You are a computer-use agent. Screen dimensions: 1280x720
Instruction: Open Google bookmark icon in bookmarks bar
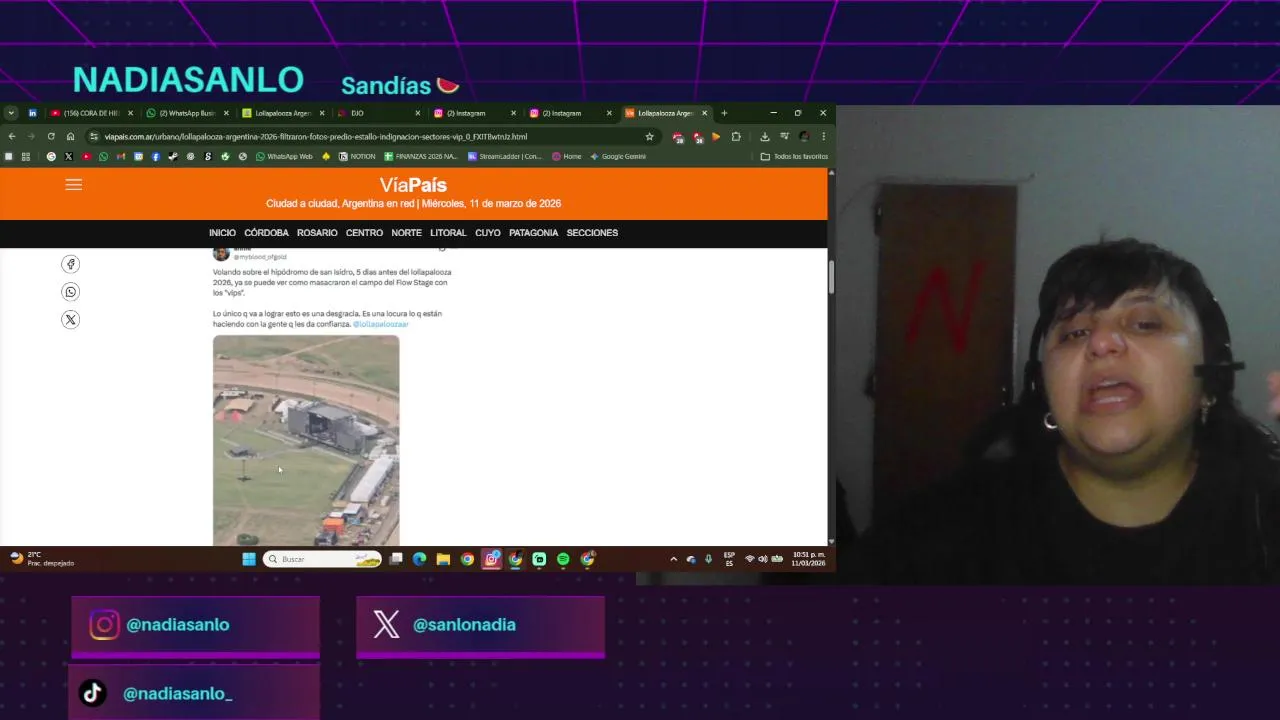point(51,156)
